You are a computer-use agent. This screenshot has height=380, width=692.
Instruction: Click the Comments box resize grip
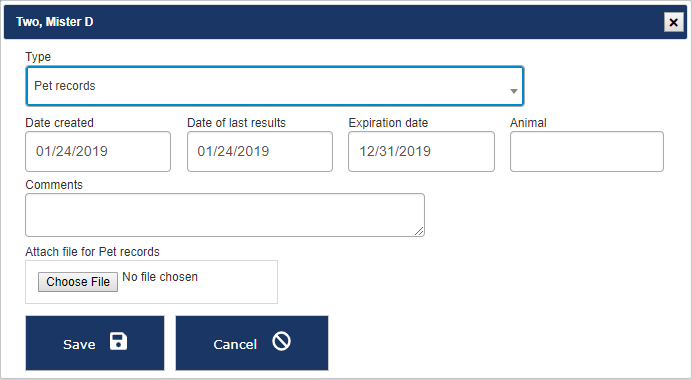pyautogui.click(x=419, y=231)
